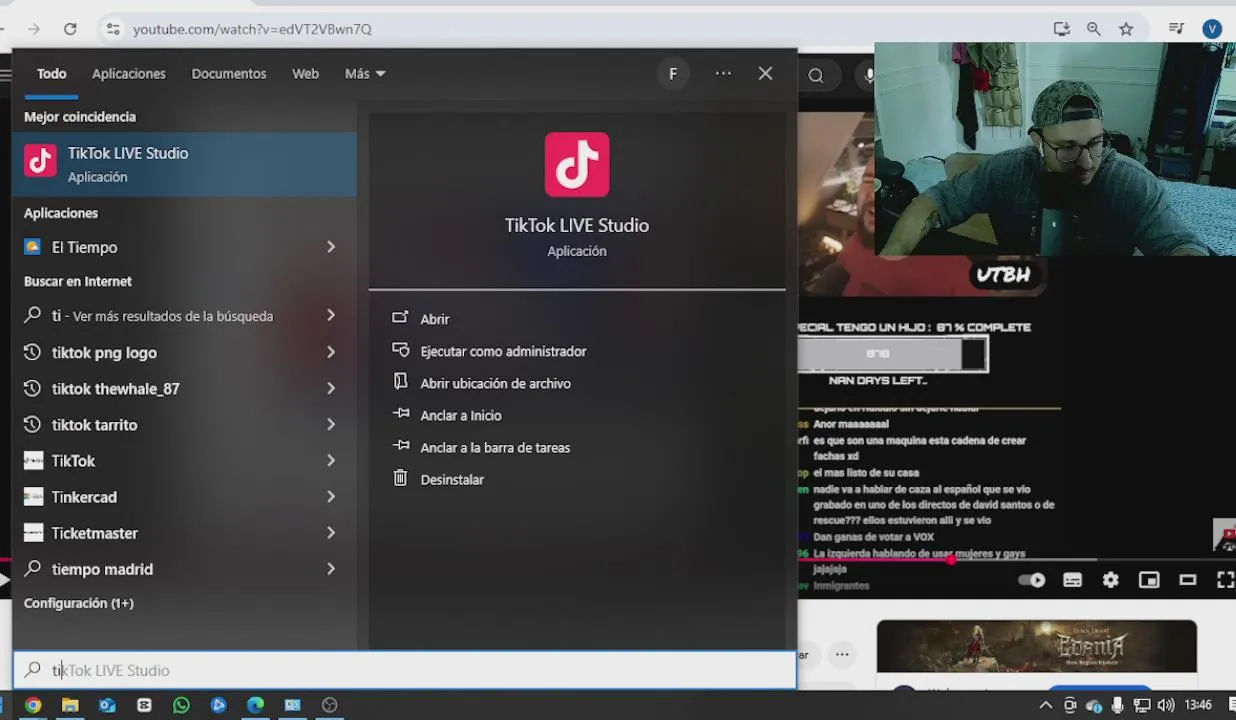Expand 'tiktok thewhale_87' chevron
1236x720 pixels.
(331, 388)
